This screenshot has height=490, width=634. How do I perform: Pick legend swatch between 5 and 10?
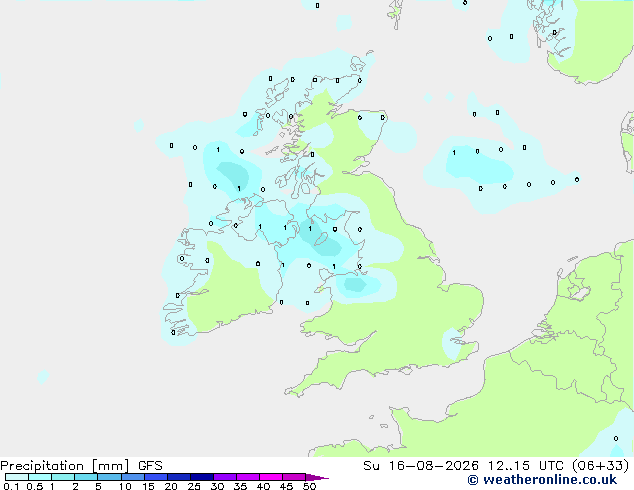[x=109, y=477]
